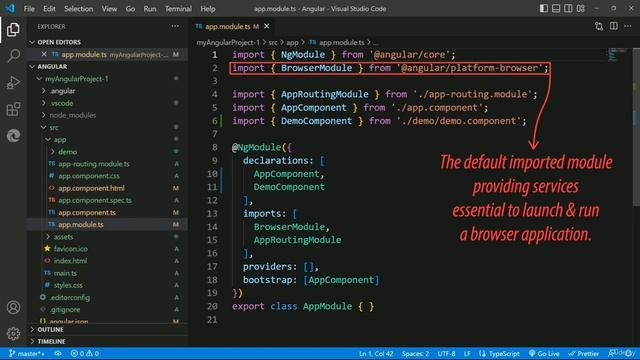The image size is (640, 360).
Task: Click the eye icon in status bar
Action: pos(58,353)
